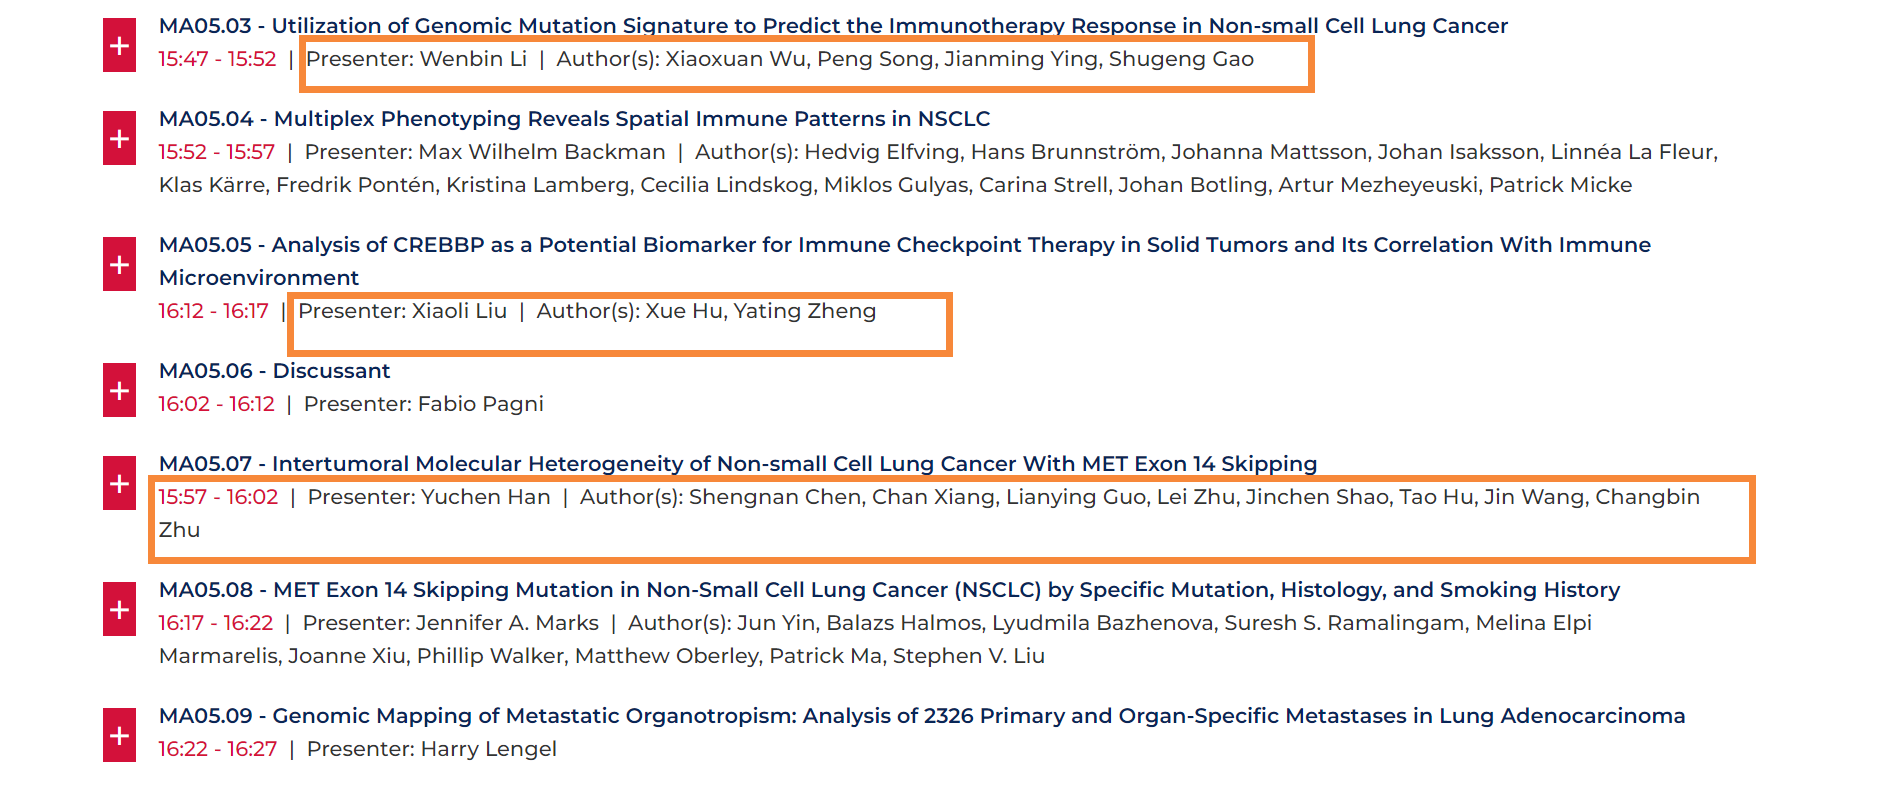Select the CREBBP Potential Biomarker title
Image resolution: width=1902 pixels, height=788 pixels.
[905, 261]
